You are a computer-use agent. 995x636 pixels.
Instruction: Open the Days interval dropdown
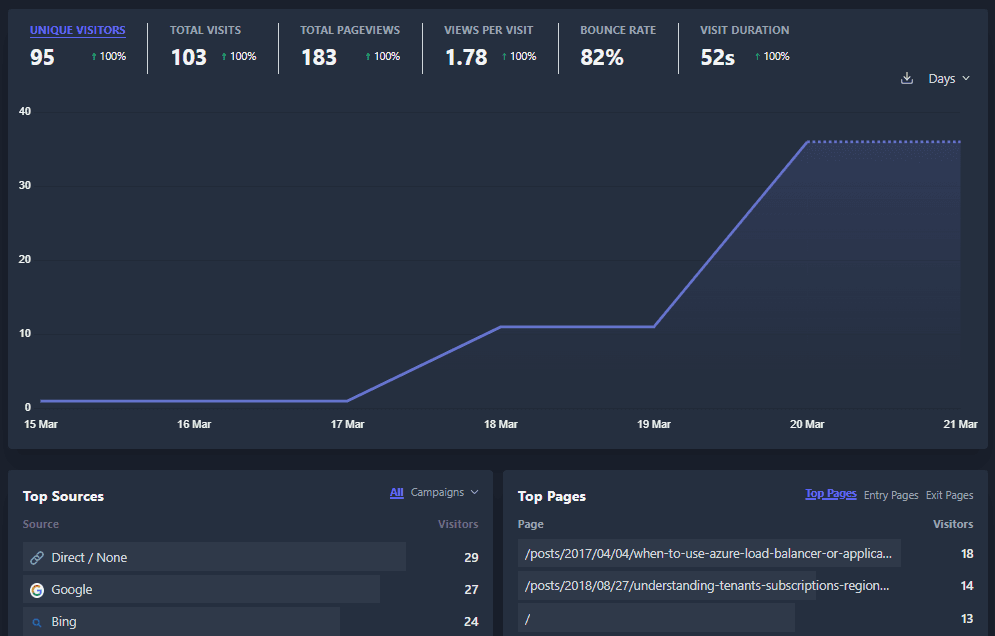[x=948, y=79]
